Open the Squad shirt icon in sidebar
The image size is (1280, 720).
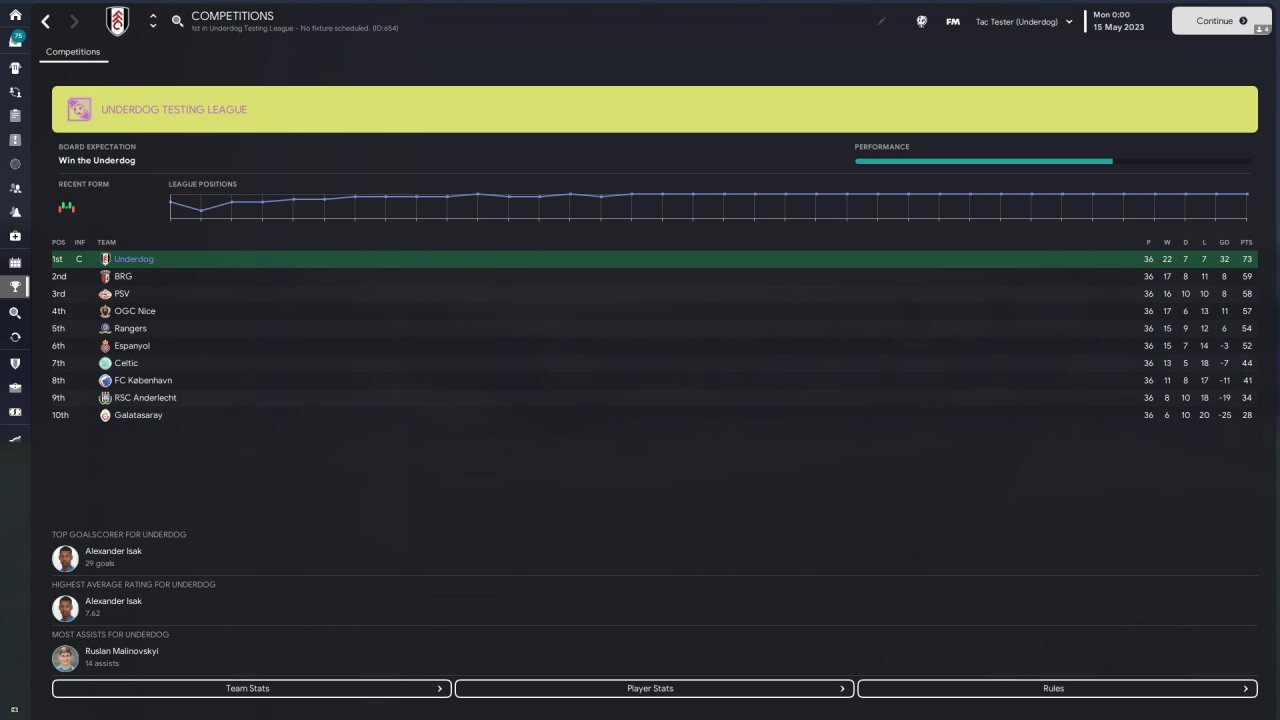15,68
